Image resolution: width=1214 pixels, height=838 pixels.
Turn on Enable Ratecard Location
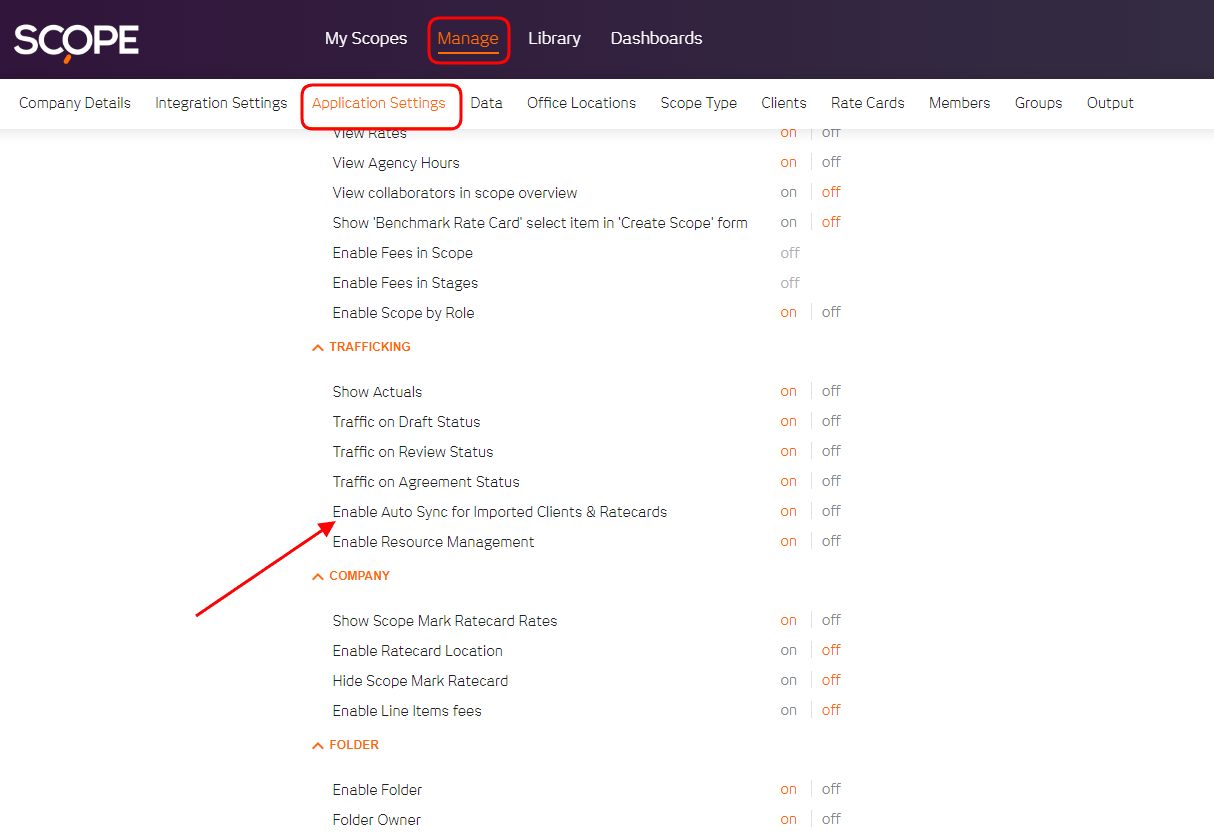(789, 650)
